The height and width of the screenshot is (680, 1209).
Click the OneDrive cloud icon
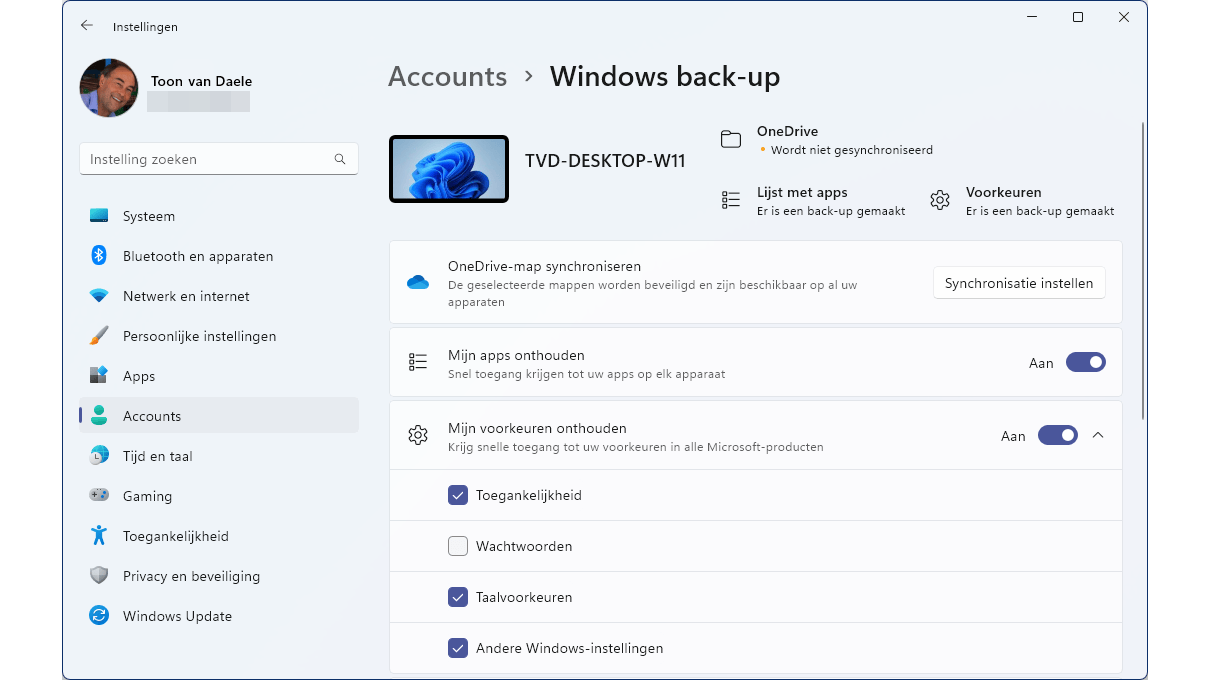418,283
